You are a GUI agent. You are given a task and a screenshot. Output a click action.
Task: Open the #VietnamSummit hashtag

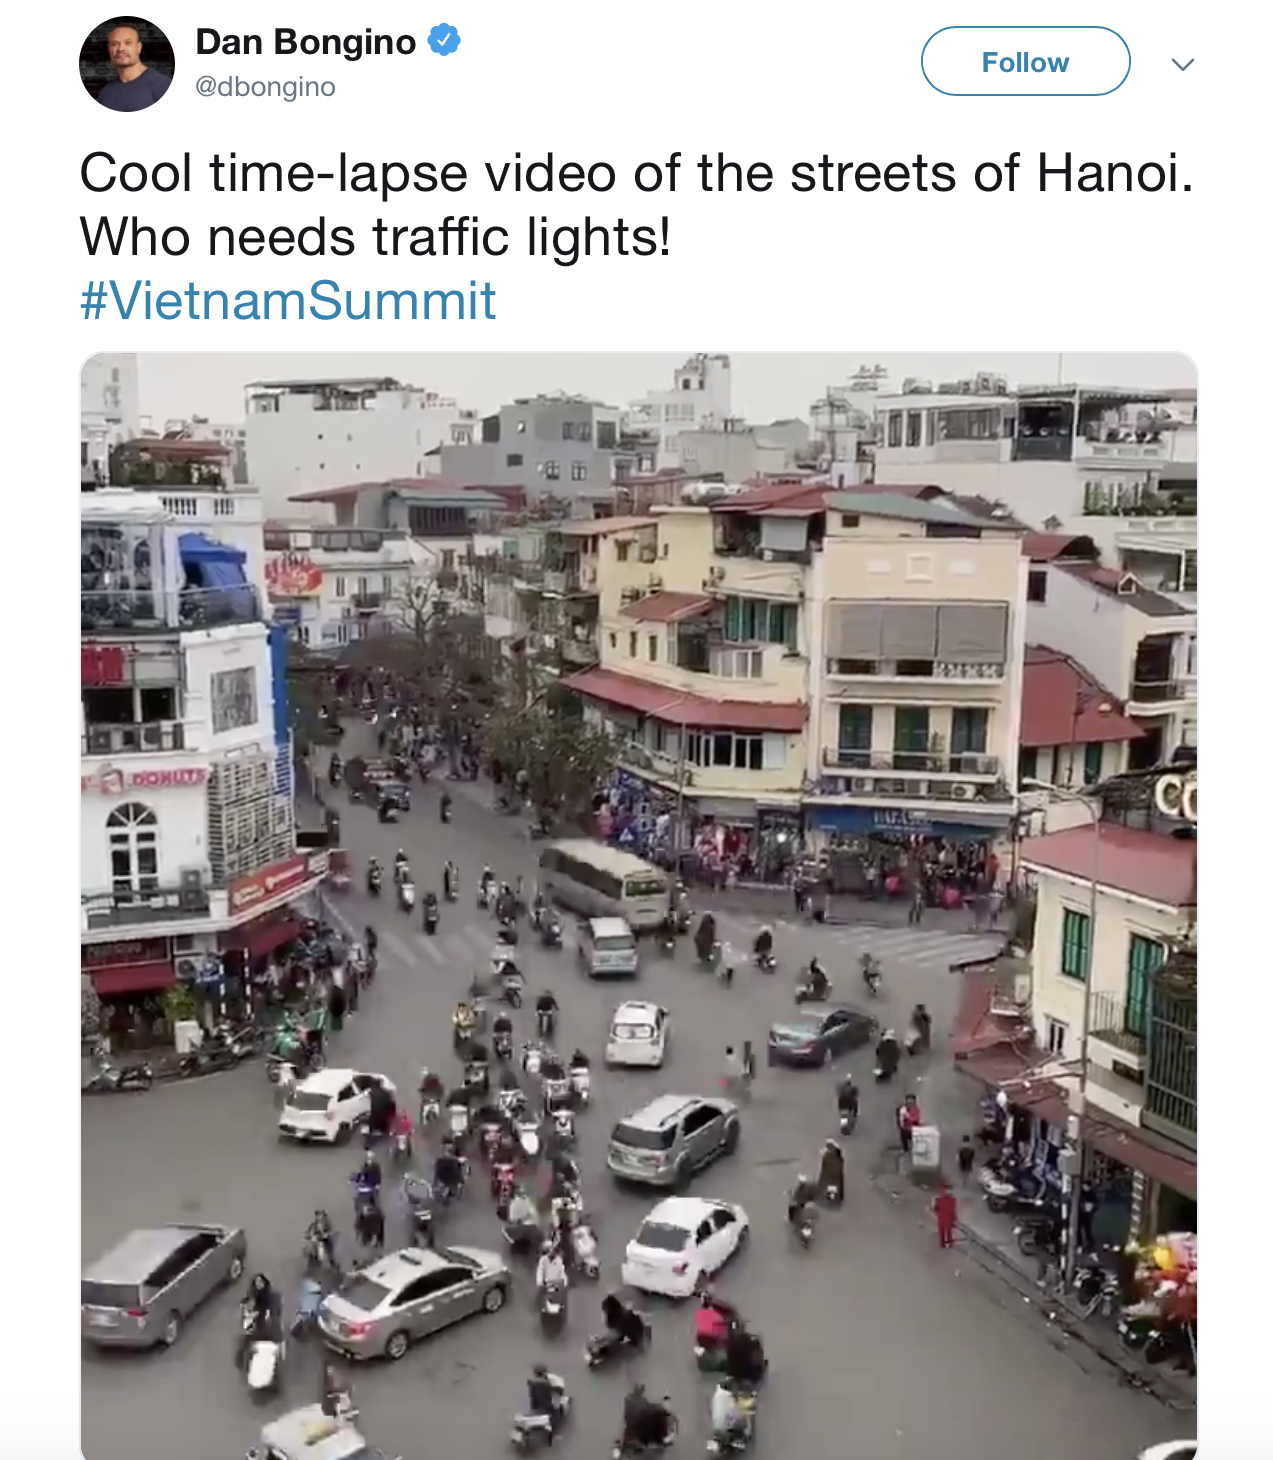click(x=288, y=301)
